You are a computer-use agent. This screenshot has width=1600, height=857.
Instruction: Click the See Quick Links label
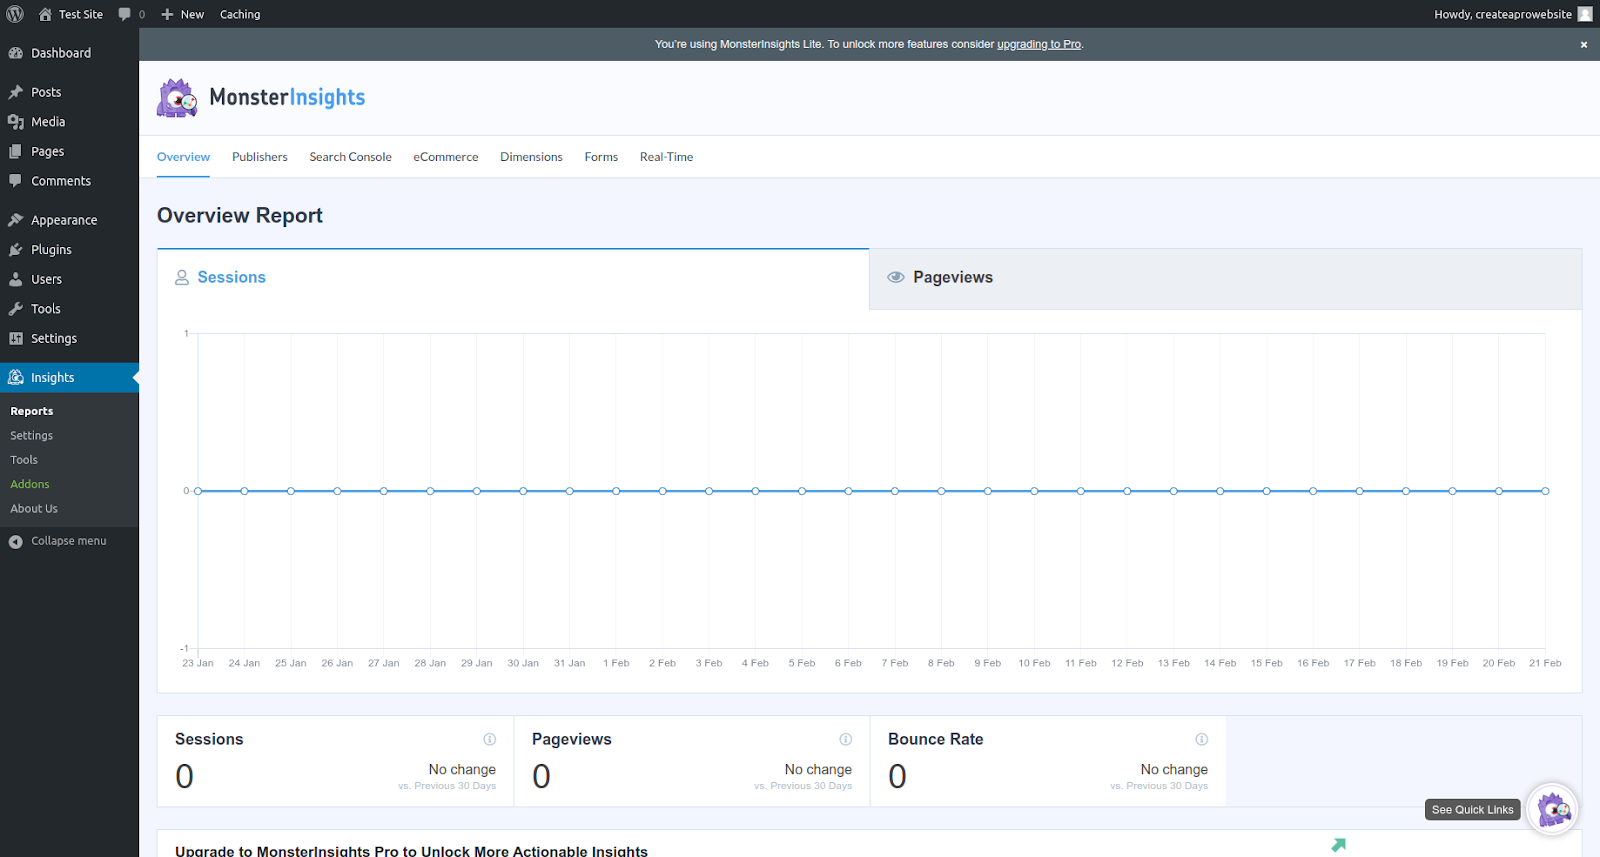(x=1473, y=810)
